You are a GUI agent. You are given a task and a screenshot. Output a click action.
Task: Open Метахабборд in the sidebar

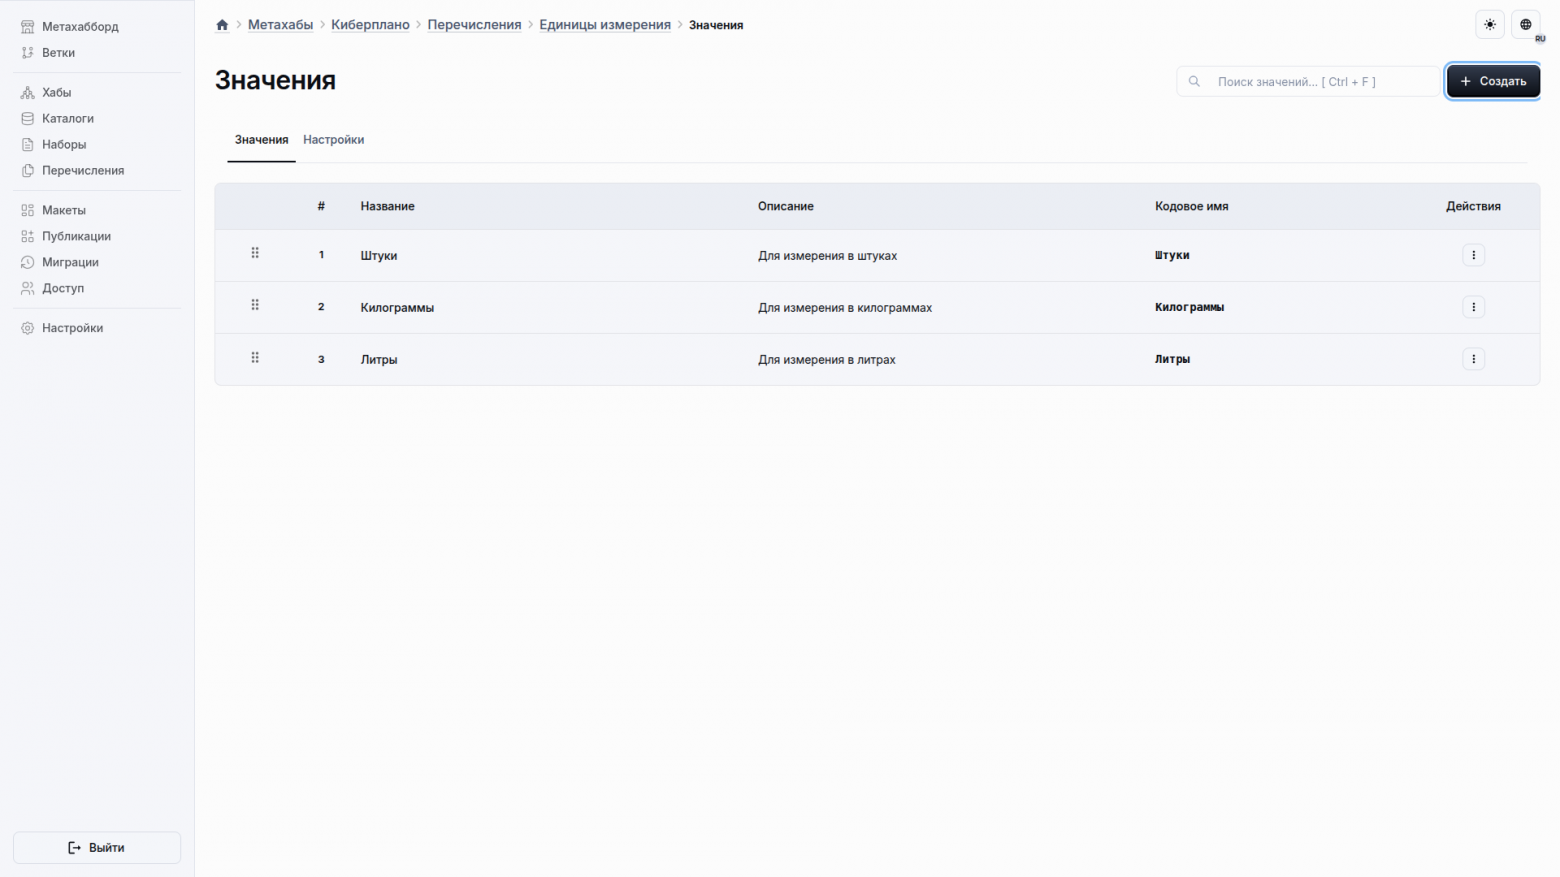[x=80, y=27]
